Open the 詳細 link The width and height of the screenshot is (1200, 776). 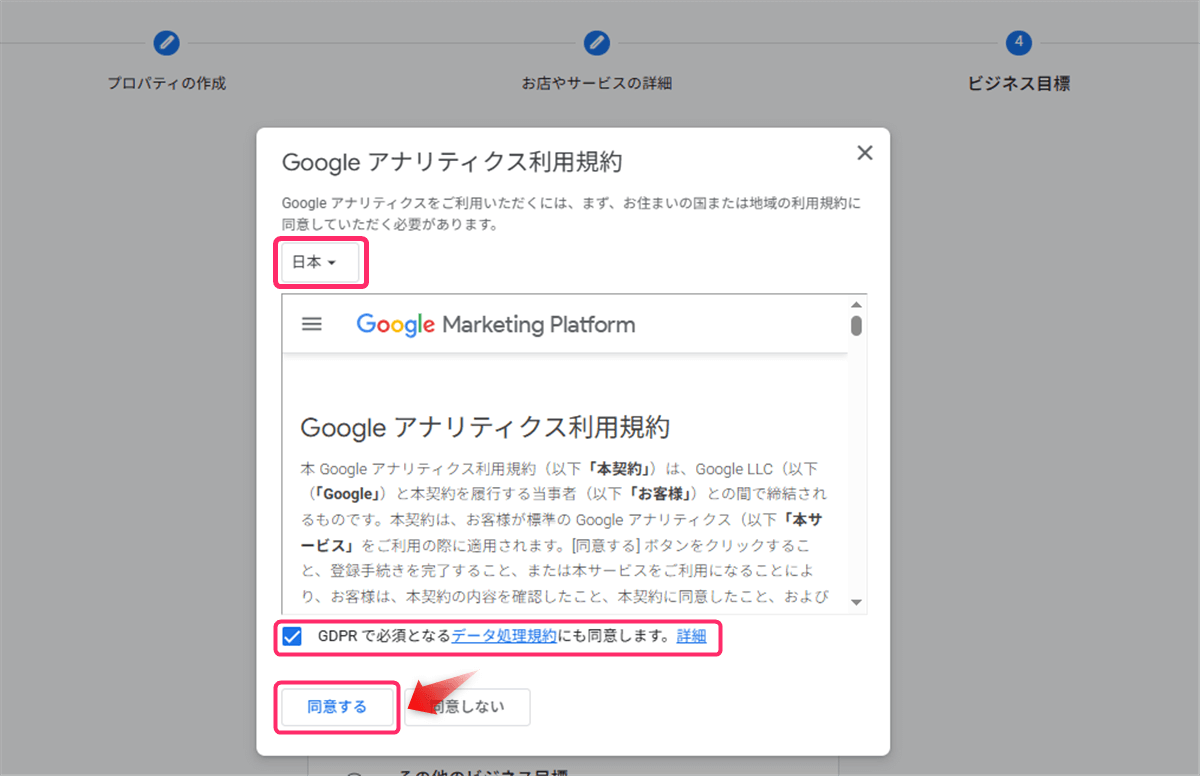pyautogui.click(x=691, y=636)
